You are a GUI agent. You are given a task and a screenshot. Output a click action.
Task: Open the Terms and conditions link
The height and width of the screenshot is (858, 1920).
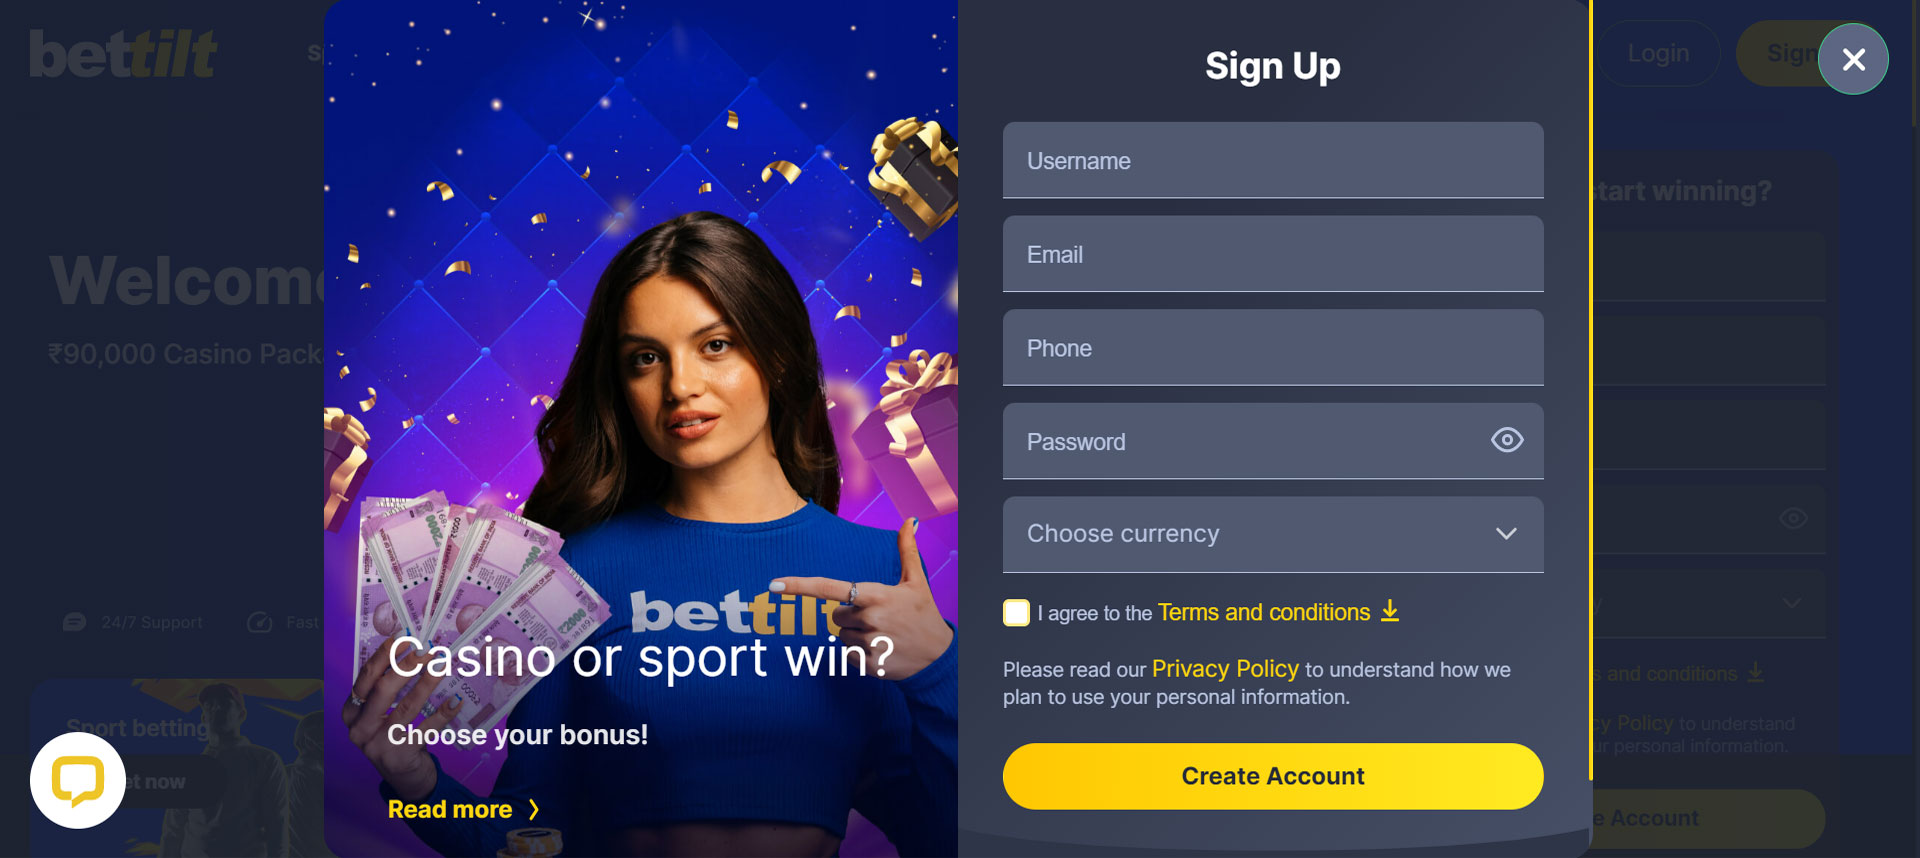click(x=1264, y=612)
